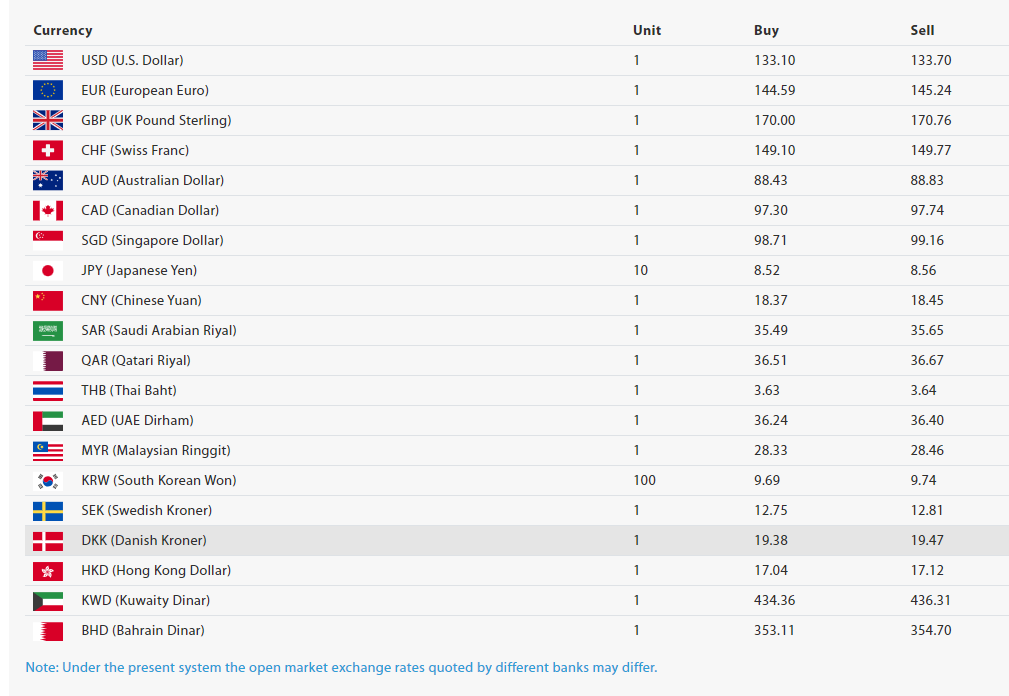1009x696 pixels.
Task: Select the Saudi Arabian flag icon
Action: 47,330
